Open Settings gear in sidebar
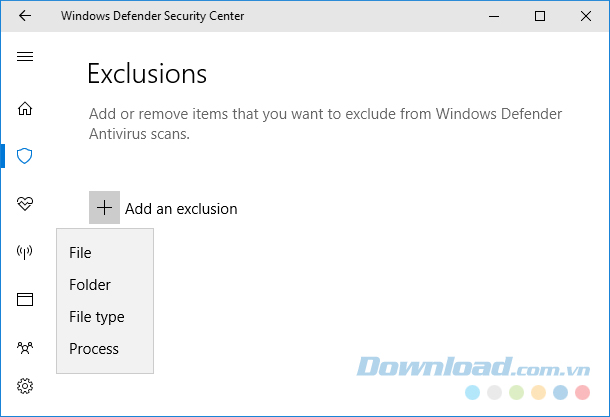This screenshot has width=610, height=417. pyautogui.click(x=25, y=386)
